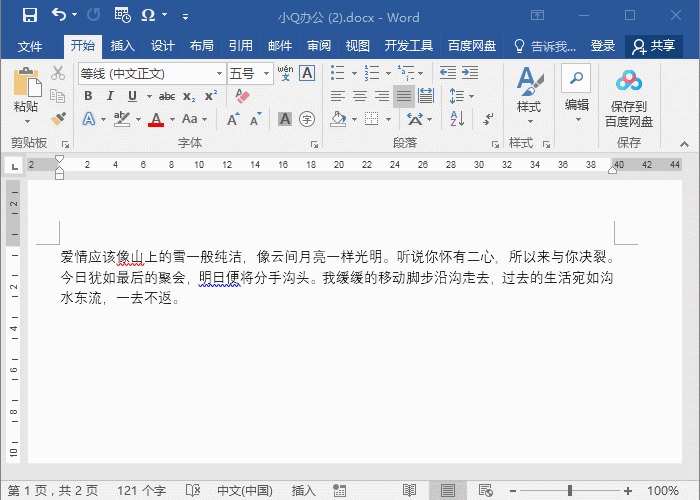Screen dimensions: 700x500
Task: Toggle Italic formatting
Action: 110,96
